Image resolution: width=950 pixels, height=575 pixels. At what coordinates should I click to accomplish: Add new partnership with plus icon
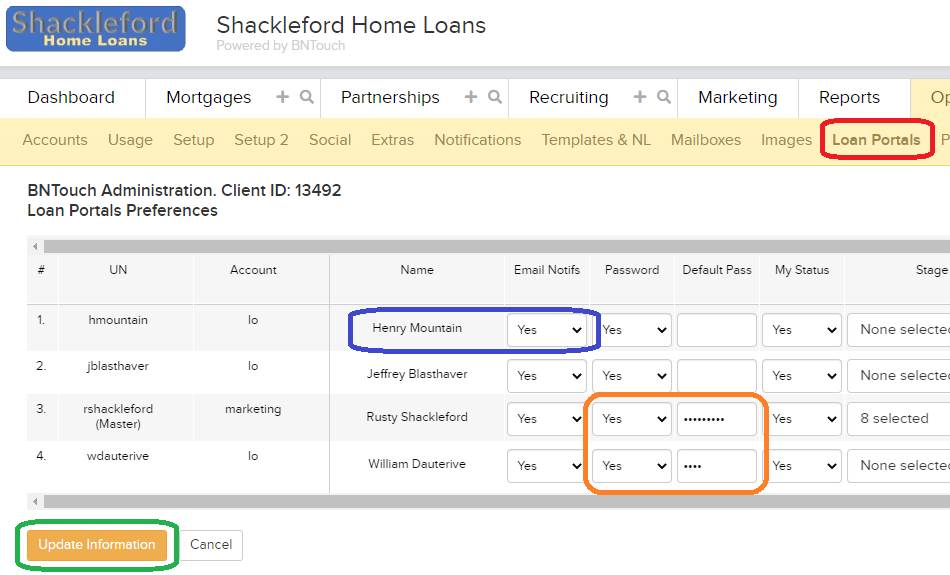471,97
